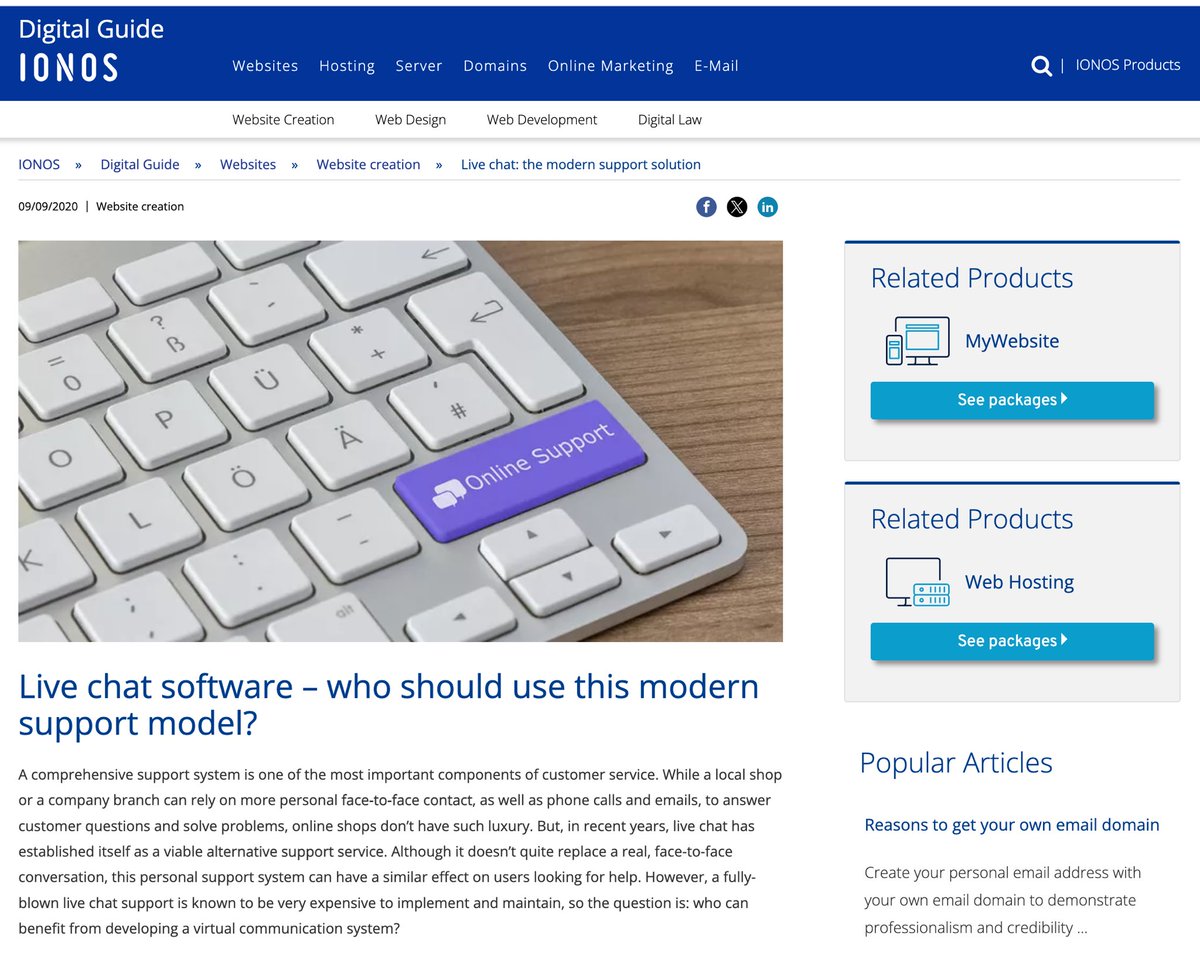Go to IONOS Products
This screenshot has height=956, width=1200.
[1128, 65]
